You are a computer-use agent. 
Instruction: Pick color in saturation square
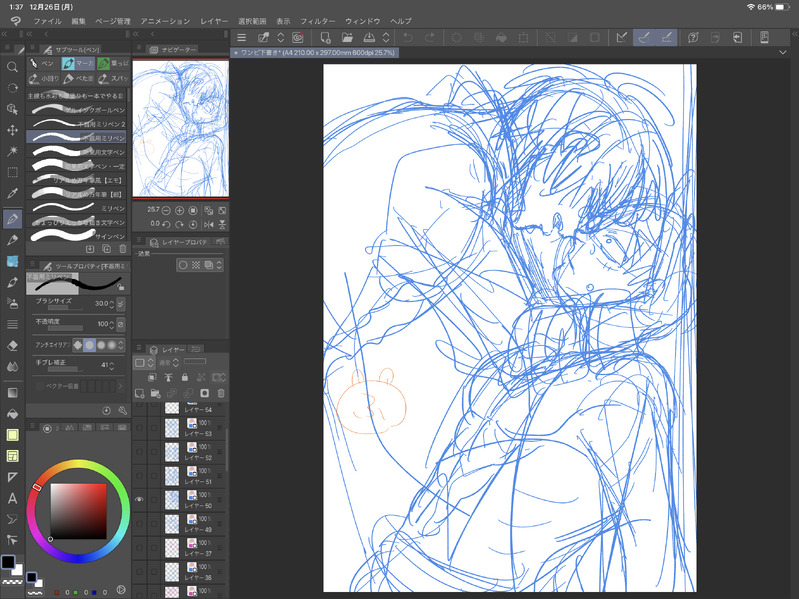pyautogui.click(x=78, y=511)
